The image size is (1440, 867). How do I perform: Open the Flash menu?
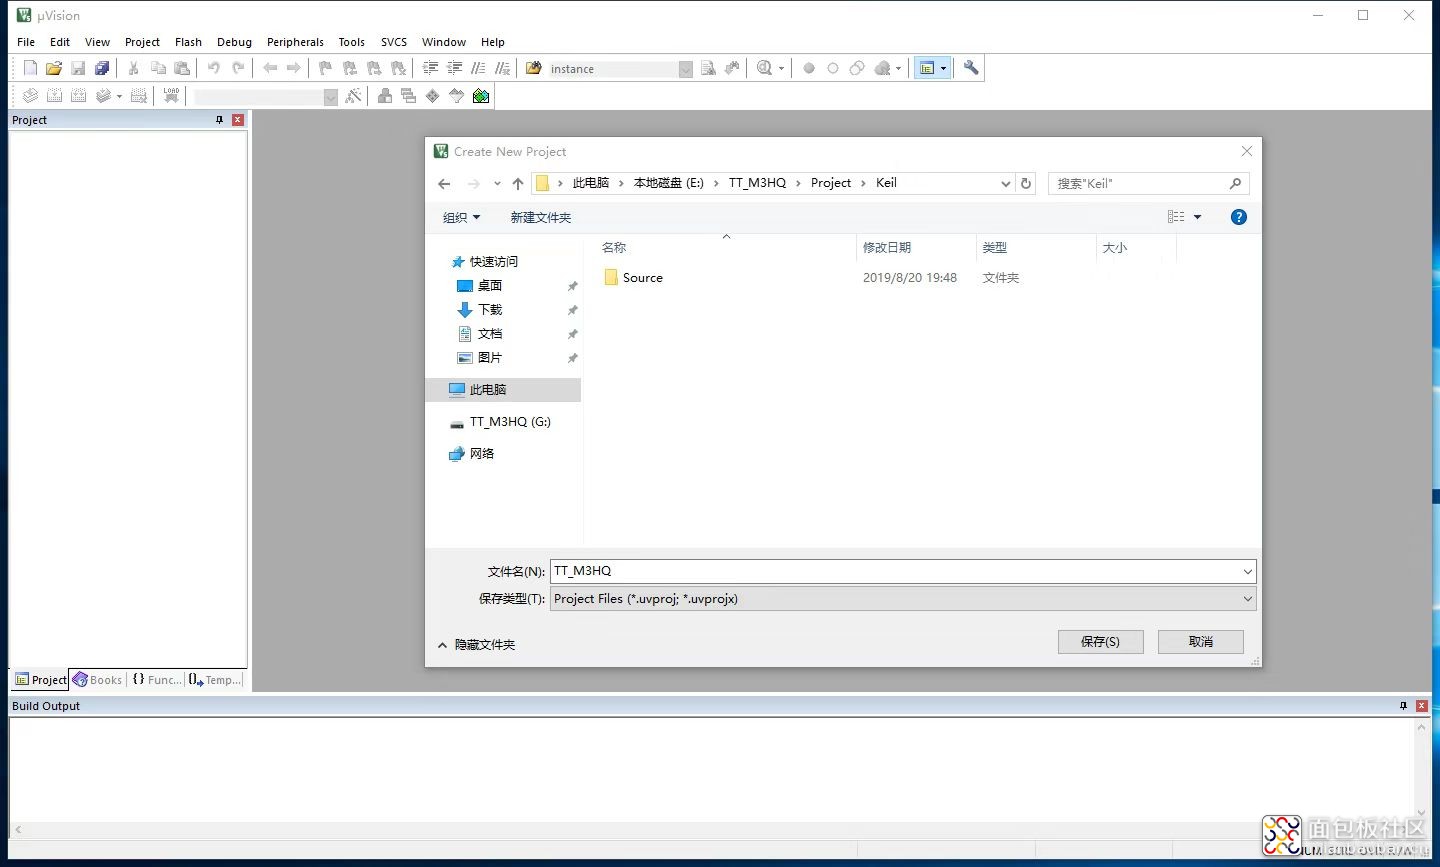pyautogui.click(x=188, y=42)
